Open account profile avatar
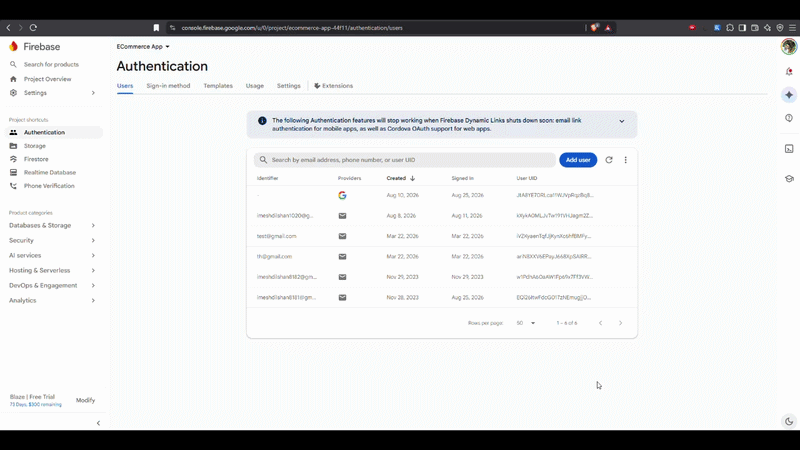Viewport: 800px width, 450px height. tap(789, 46)
